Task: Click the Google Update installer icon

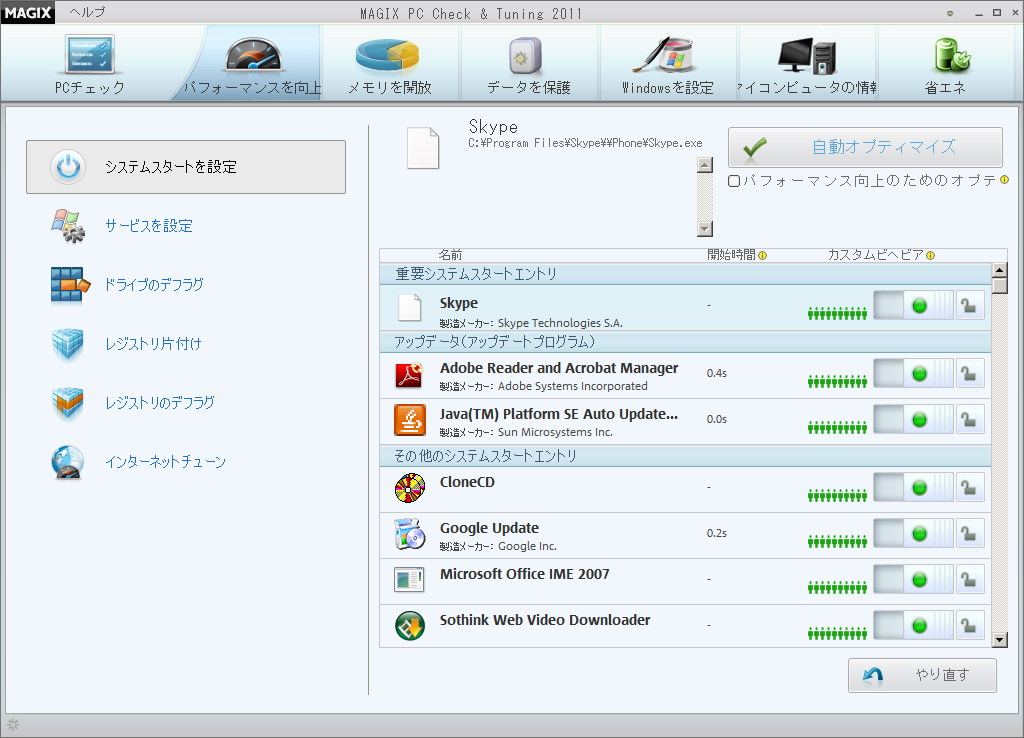Action: (409, 534)
